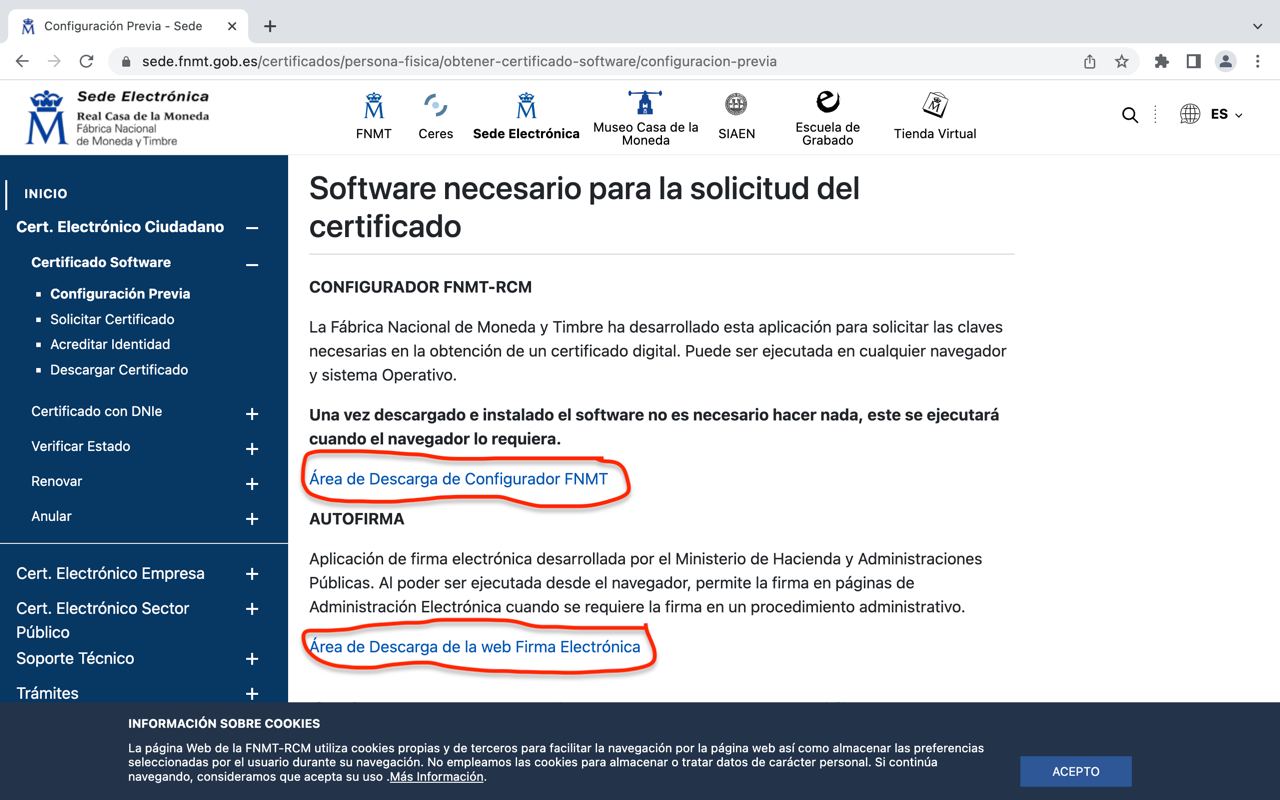Screen dimensions: 1280x800
Task: Click the Certificado con DNIe sidebar label
Action: click(96, 411)
